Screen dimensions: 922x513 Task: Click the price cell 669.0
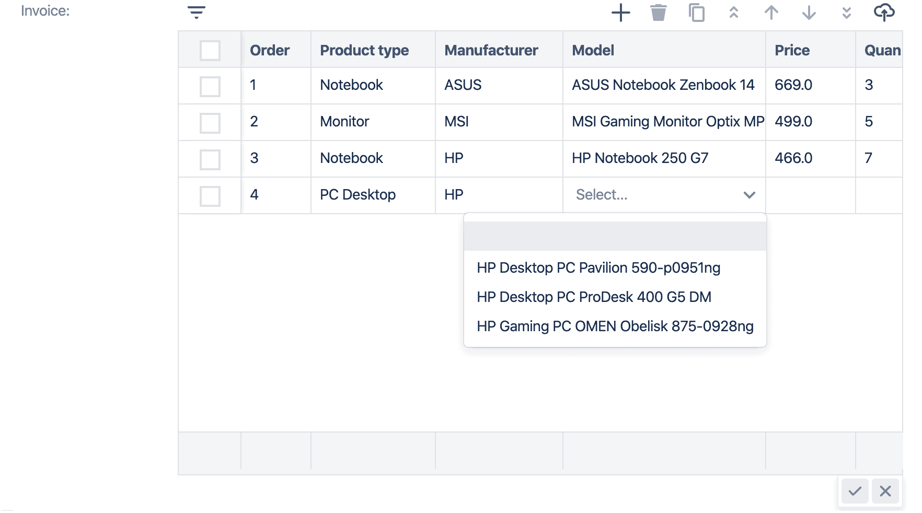(x=811, y=85)
